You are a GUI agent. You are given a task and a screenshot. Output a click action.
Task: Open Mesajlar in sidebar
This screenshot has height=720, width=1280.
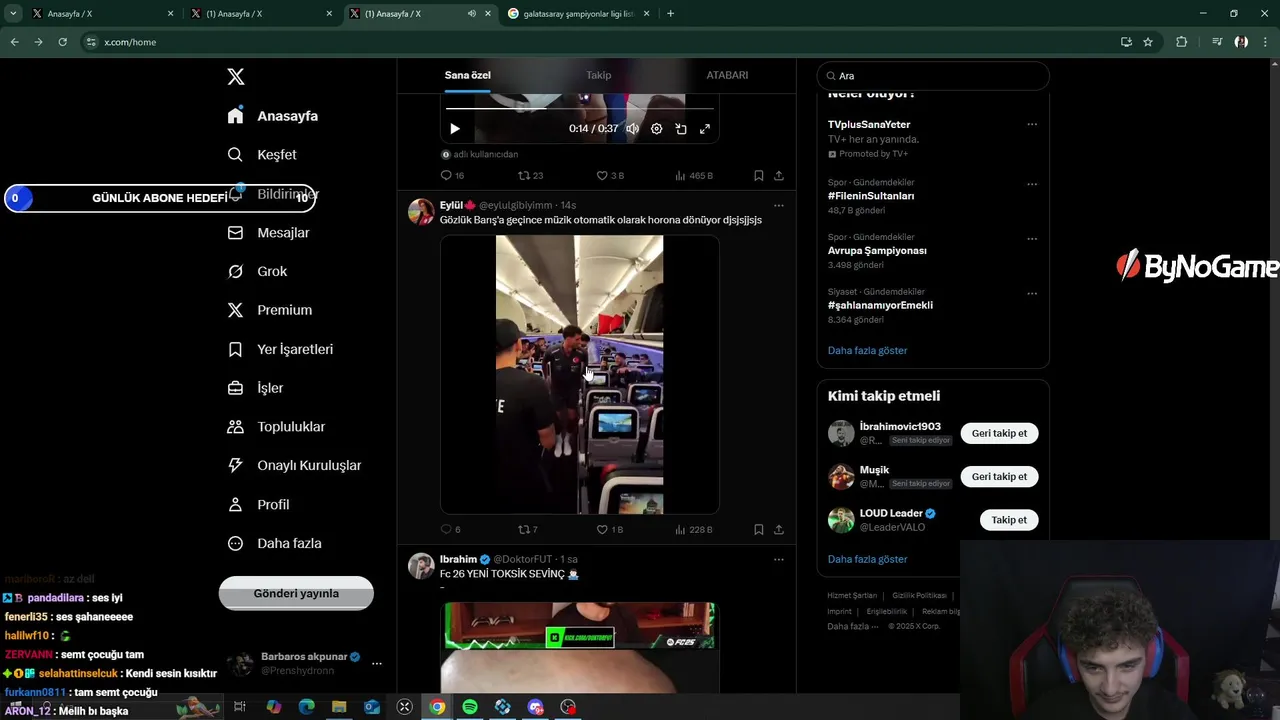pos(268,233)
